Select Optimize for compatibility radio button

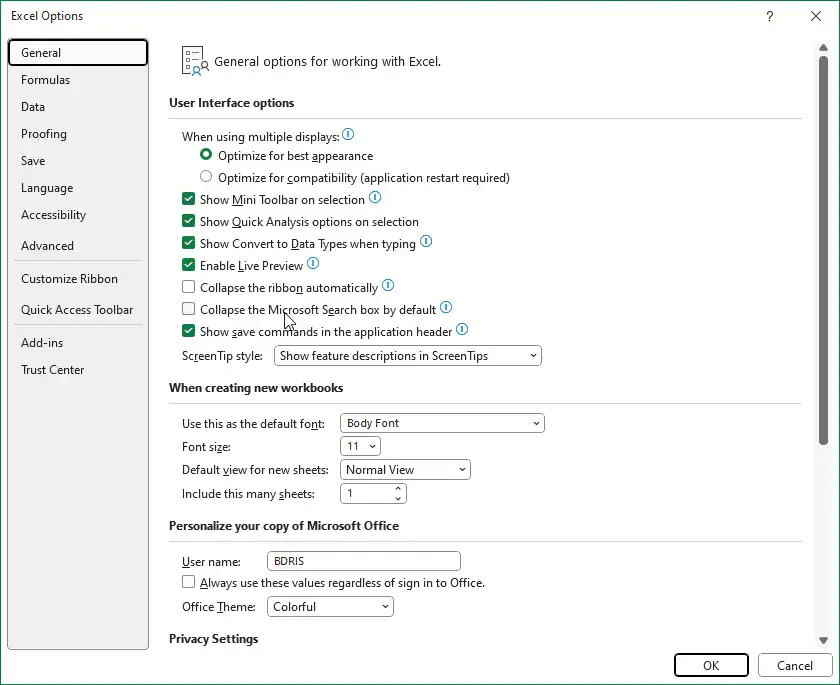pyautogui.click(x=206, y=178)
